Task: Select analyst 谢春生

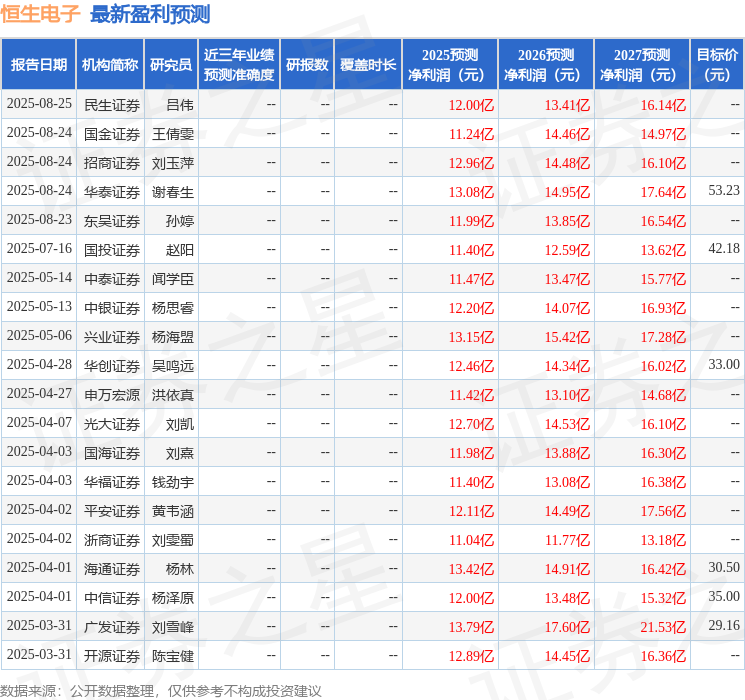Action: 173,192
